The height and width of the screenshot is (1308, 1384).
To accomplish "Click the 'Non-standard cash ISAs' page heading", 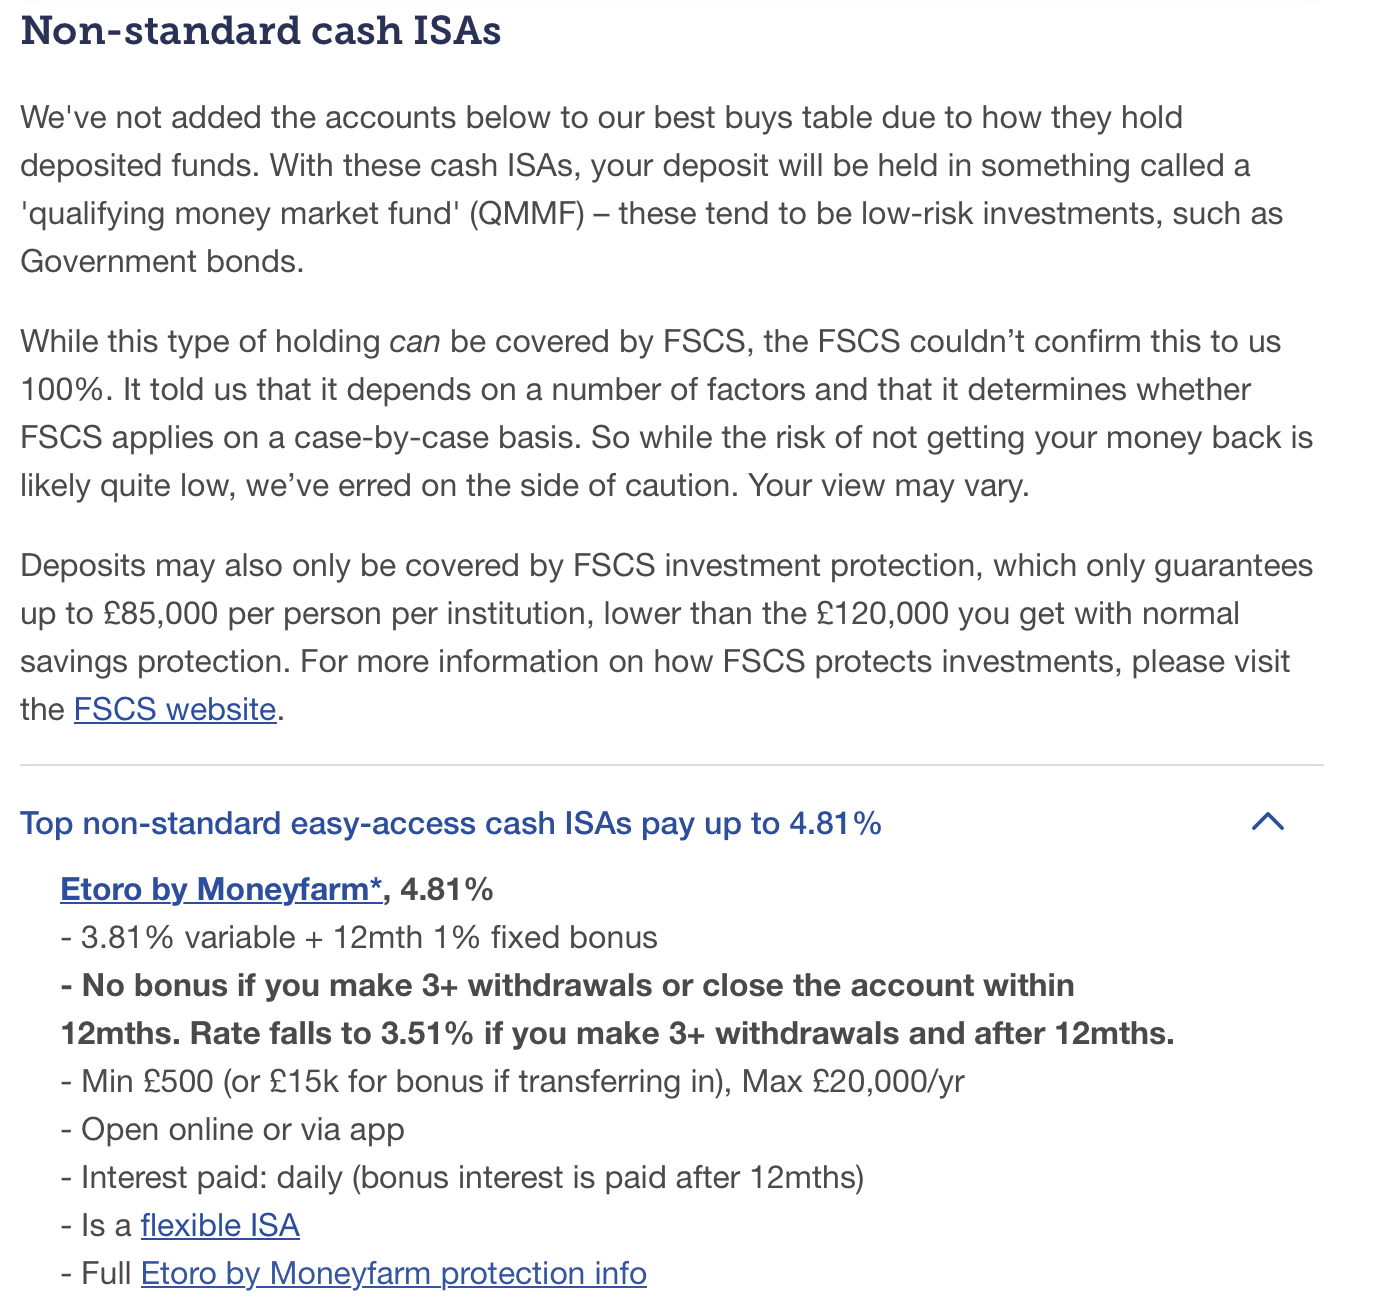I will coord(261,31).
